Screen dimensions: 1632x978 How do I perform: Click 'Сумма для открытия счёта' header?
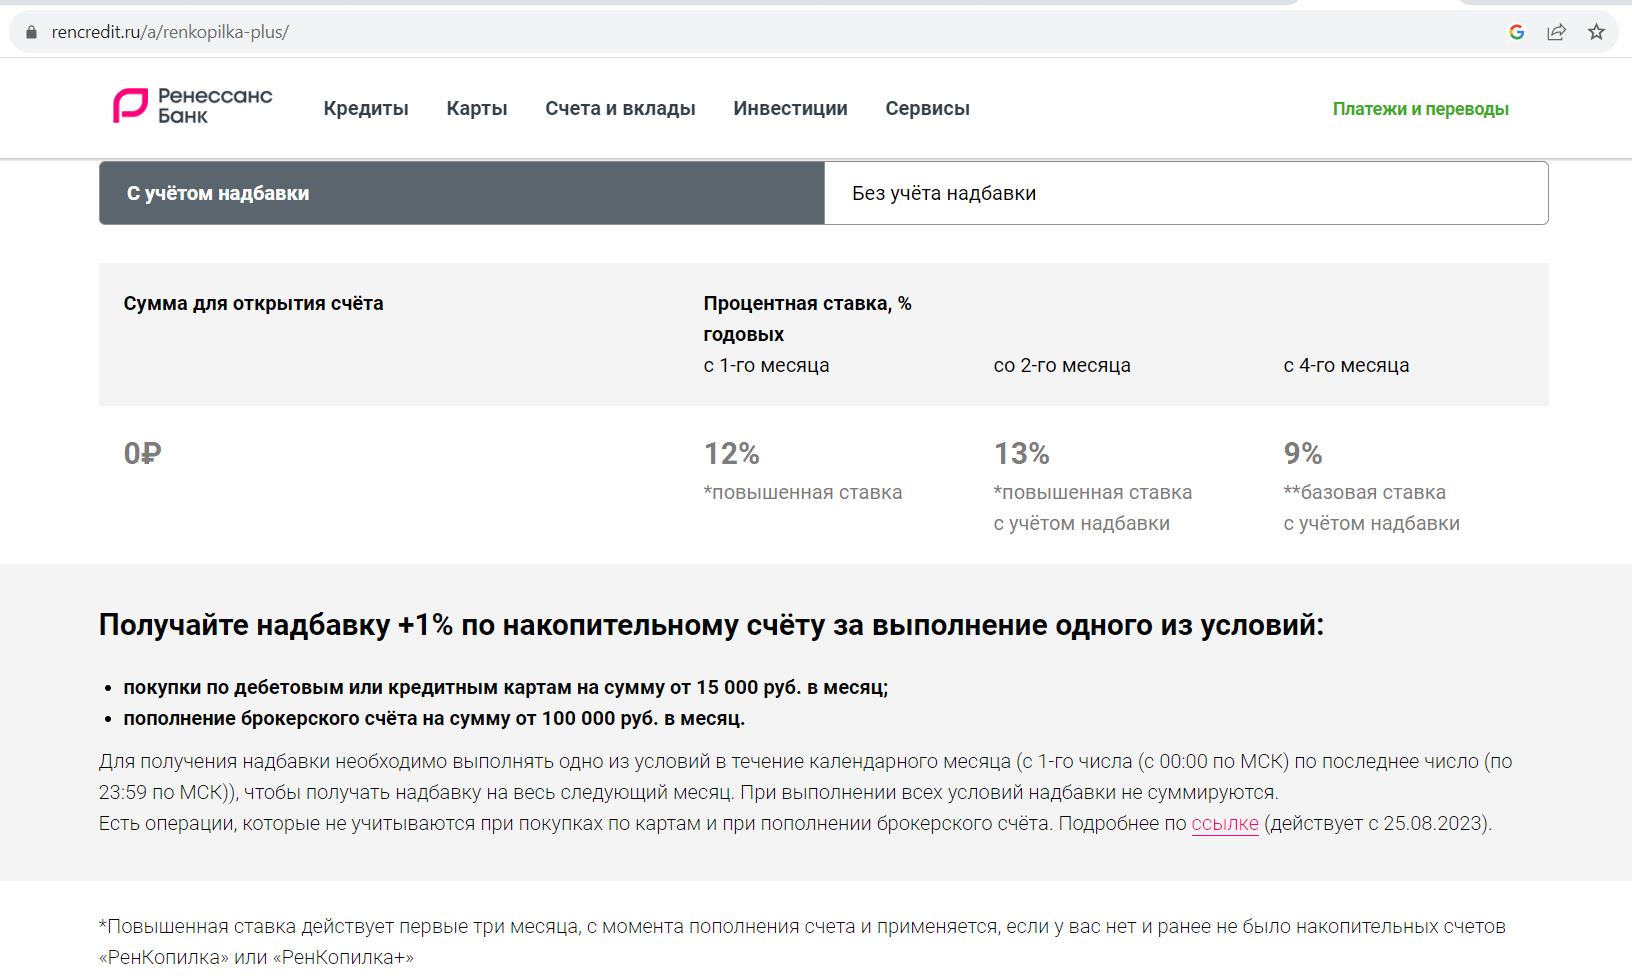(253, 303)
